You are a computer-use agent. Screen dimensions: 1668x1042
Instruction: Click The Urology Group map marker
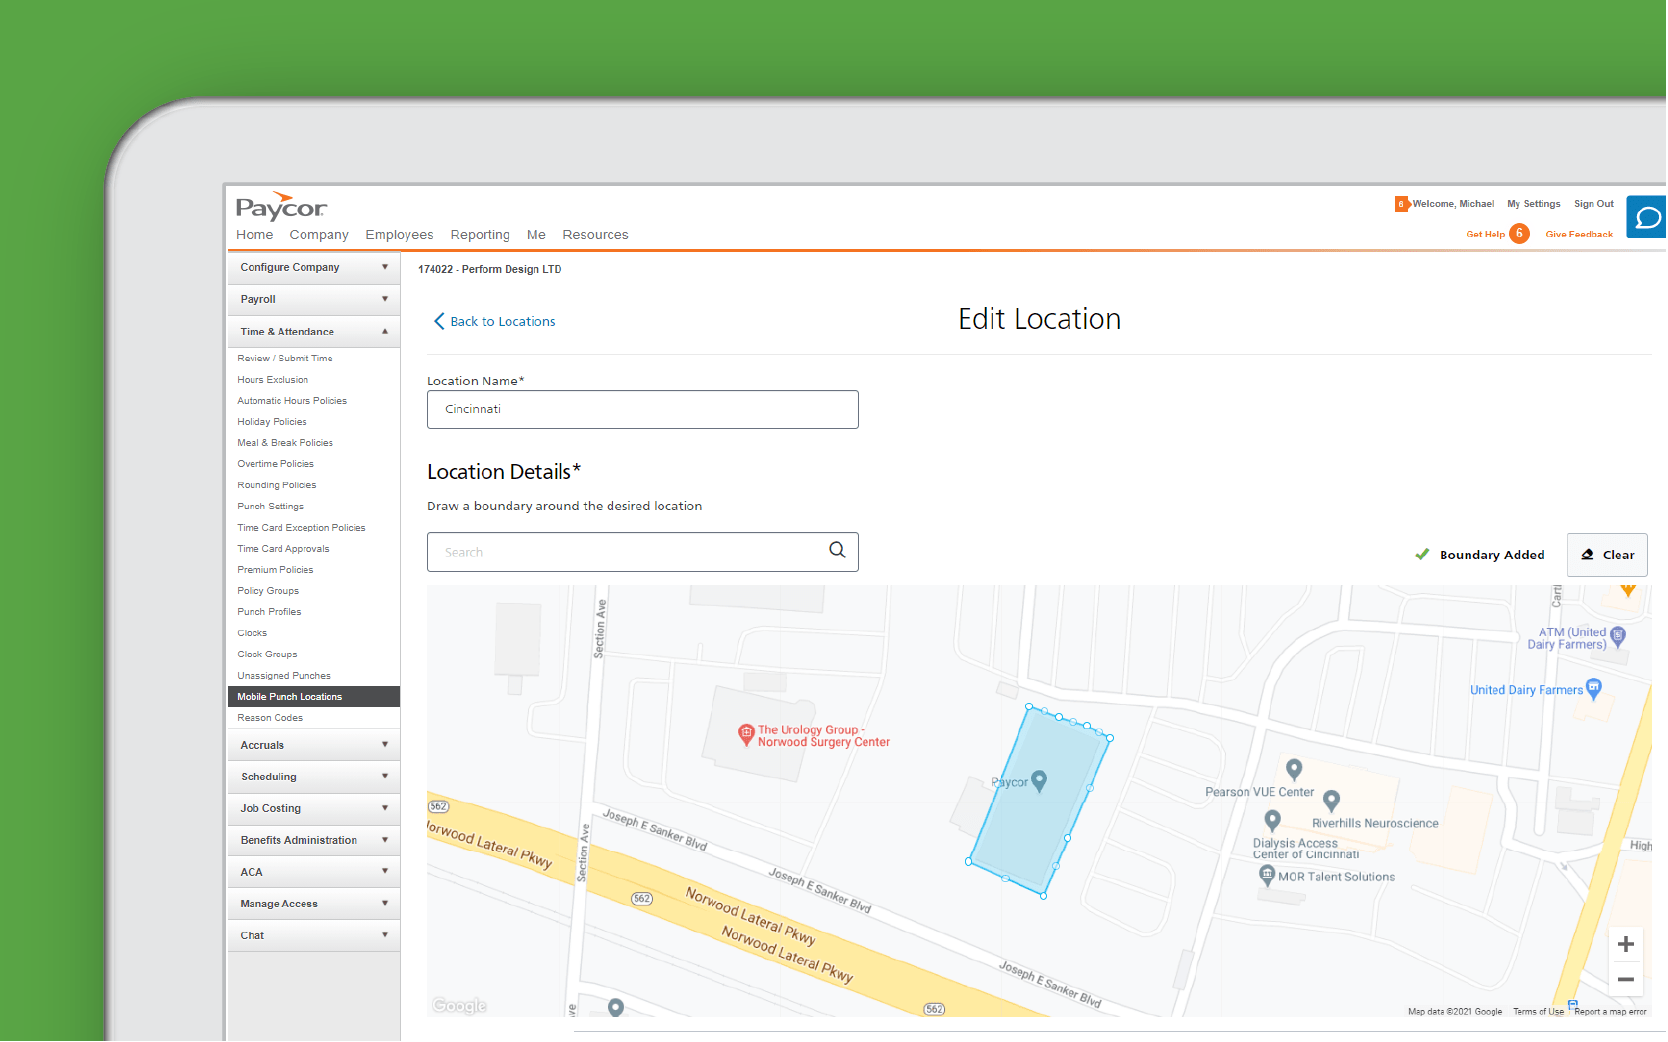[x=746, y=735]
